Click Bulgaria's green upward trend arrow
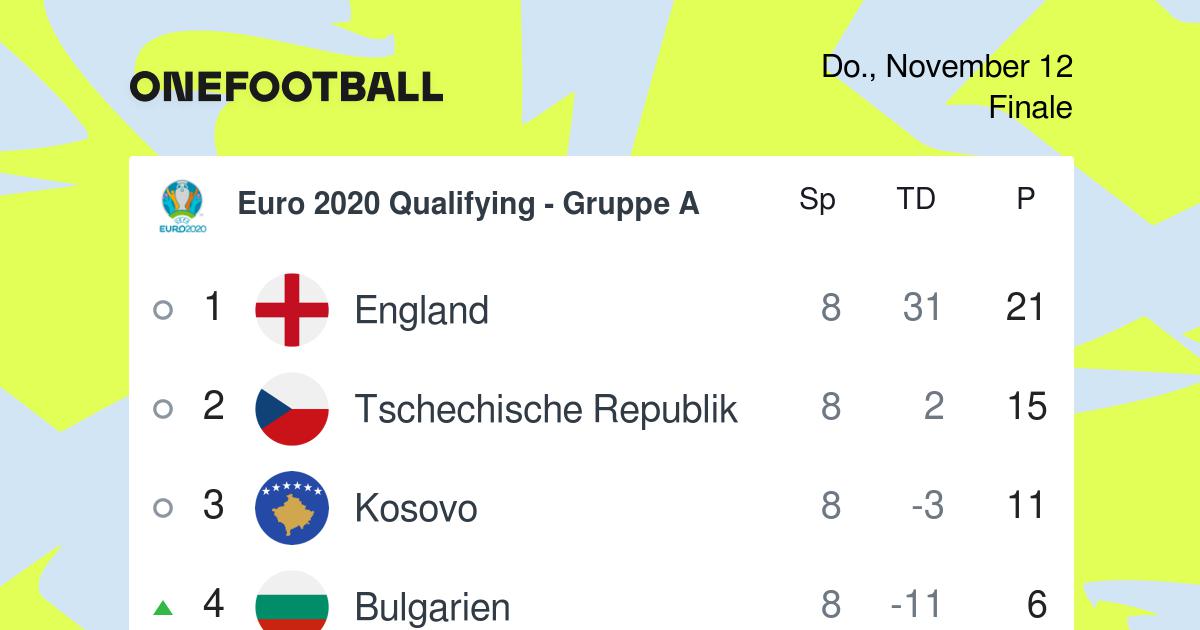Image resolution: width=1200 pixels, height=630 pixels. (x=163, y=607)
